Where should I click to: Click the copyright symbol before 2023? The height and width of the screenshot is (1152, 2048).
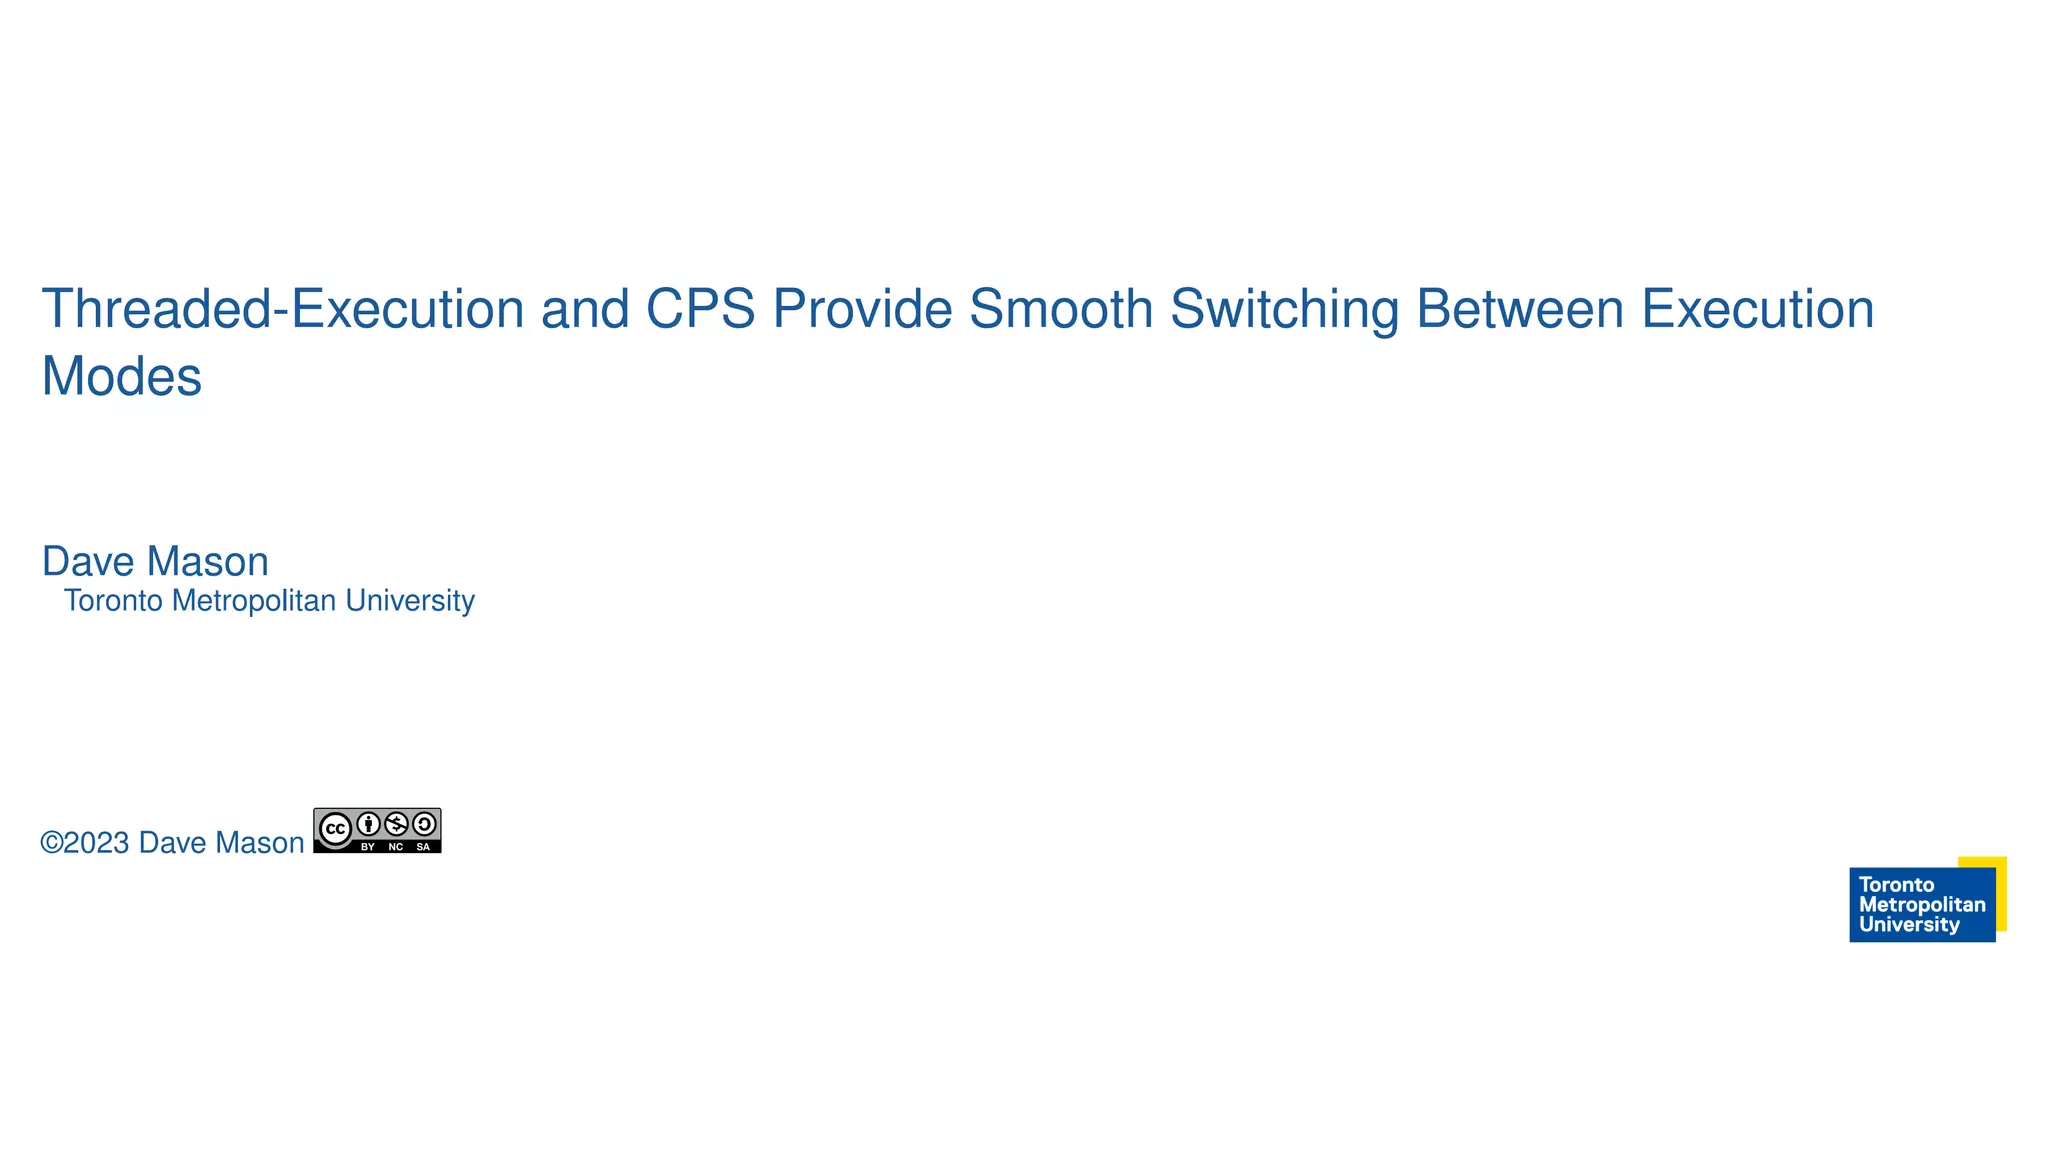[x=51, y=843]
